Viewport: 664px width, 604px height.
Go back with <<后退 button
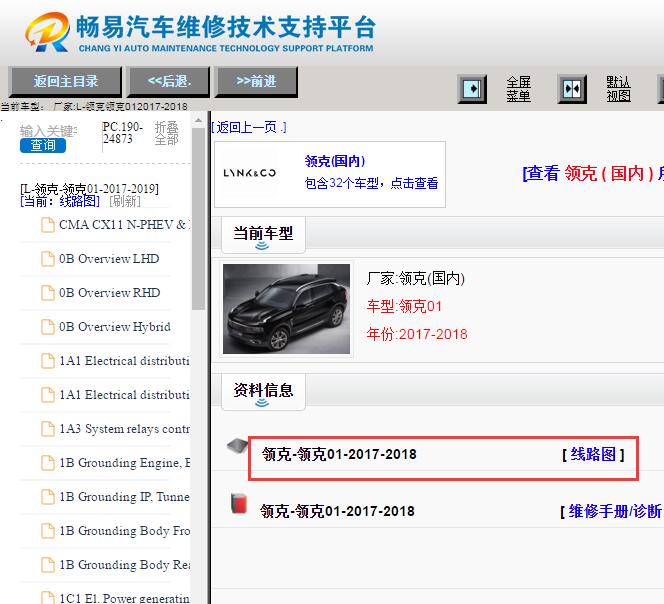[169, 81]
